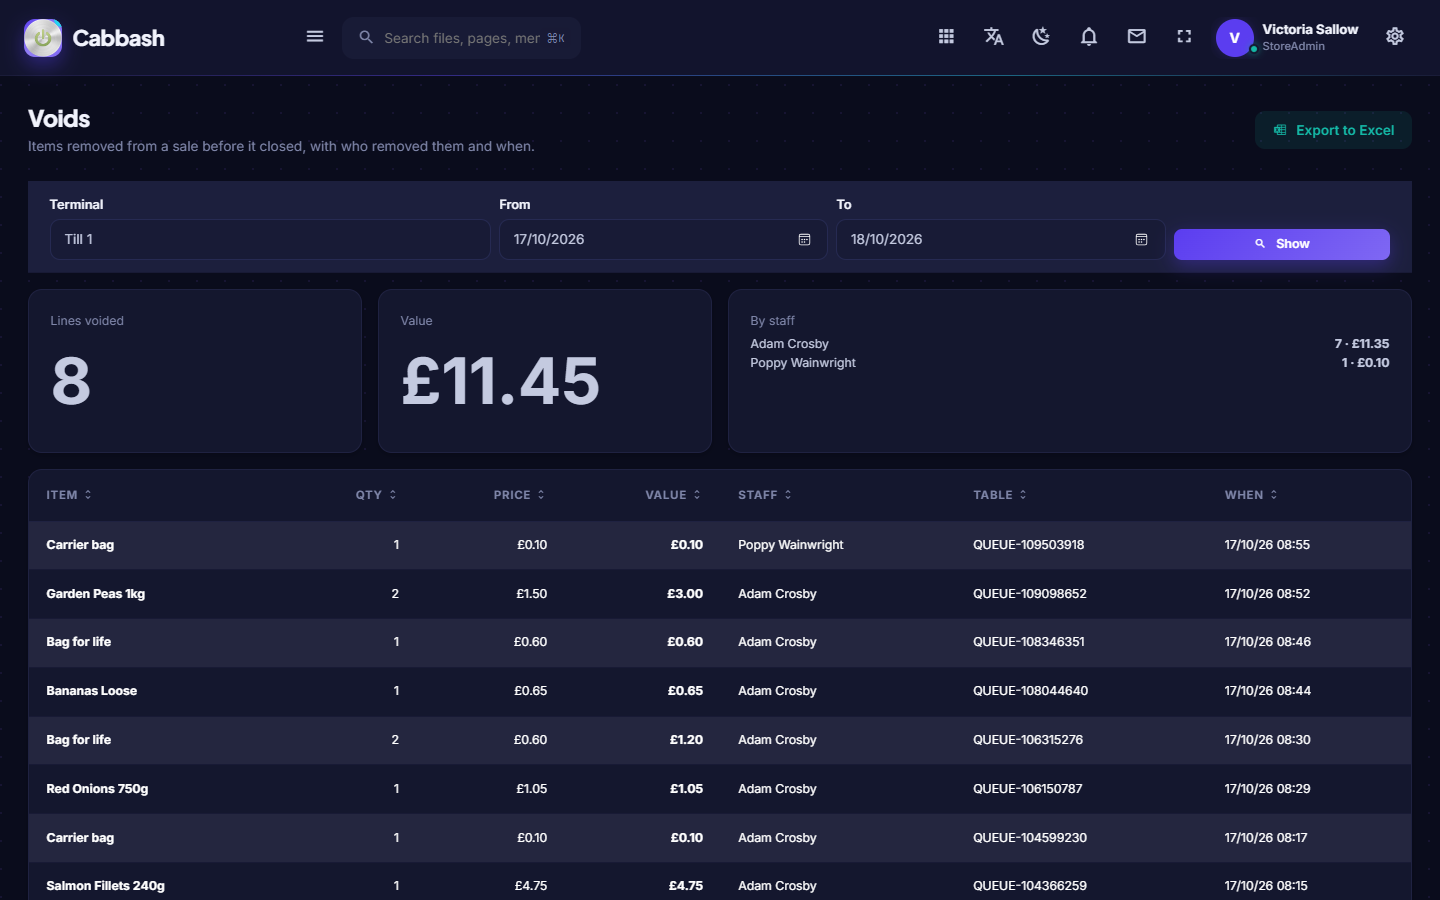Open the apps grid launcher
The image size is (1440, 900).
tap(946, 37)
